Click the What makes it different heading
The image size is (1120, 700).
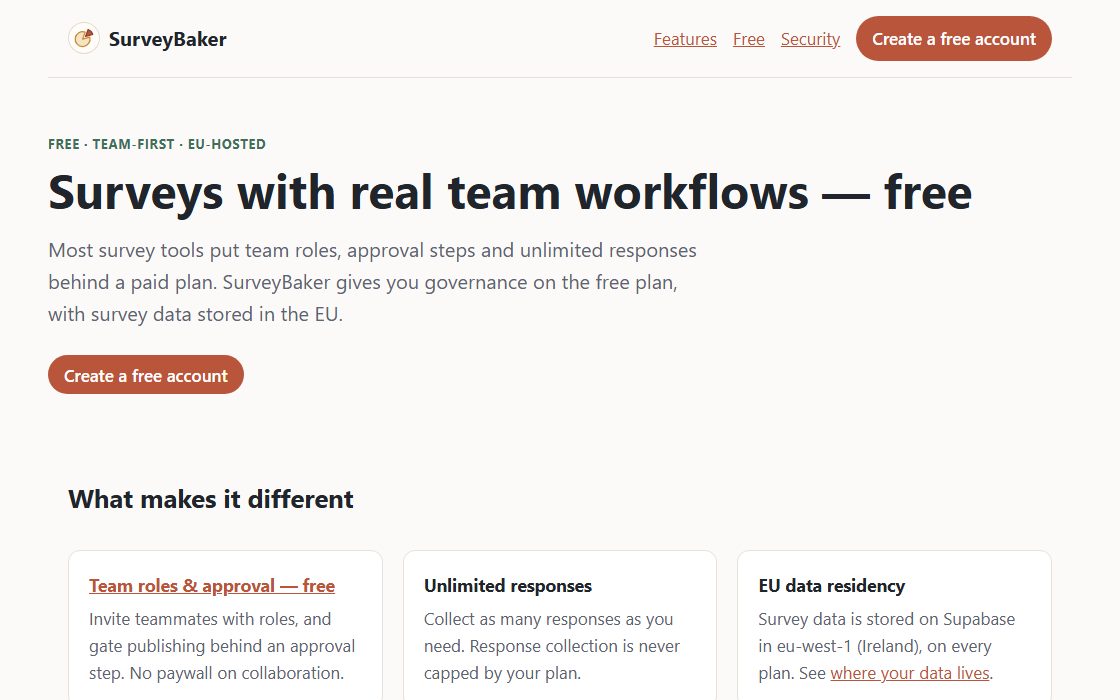tap(211, 499)
